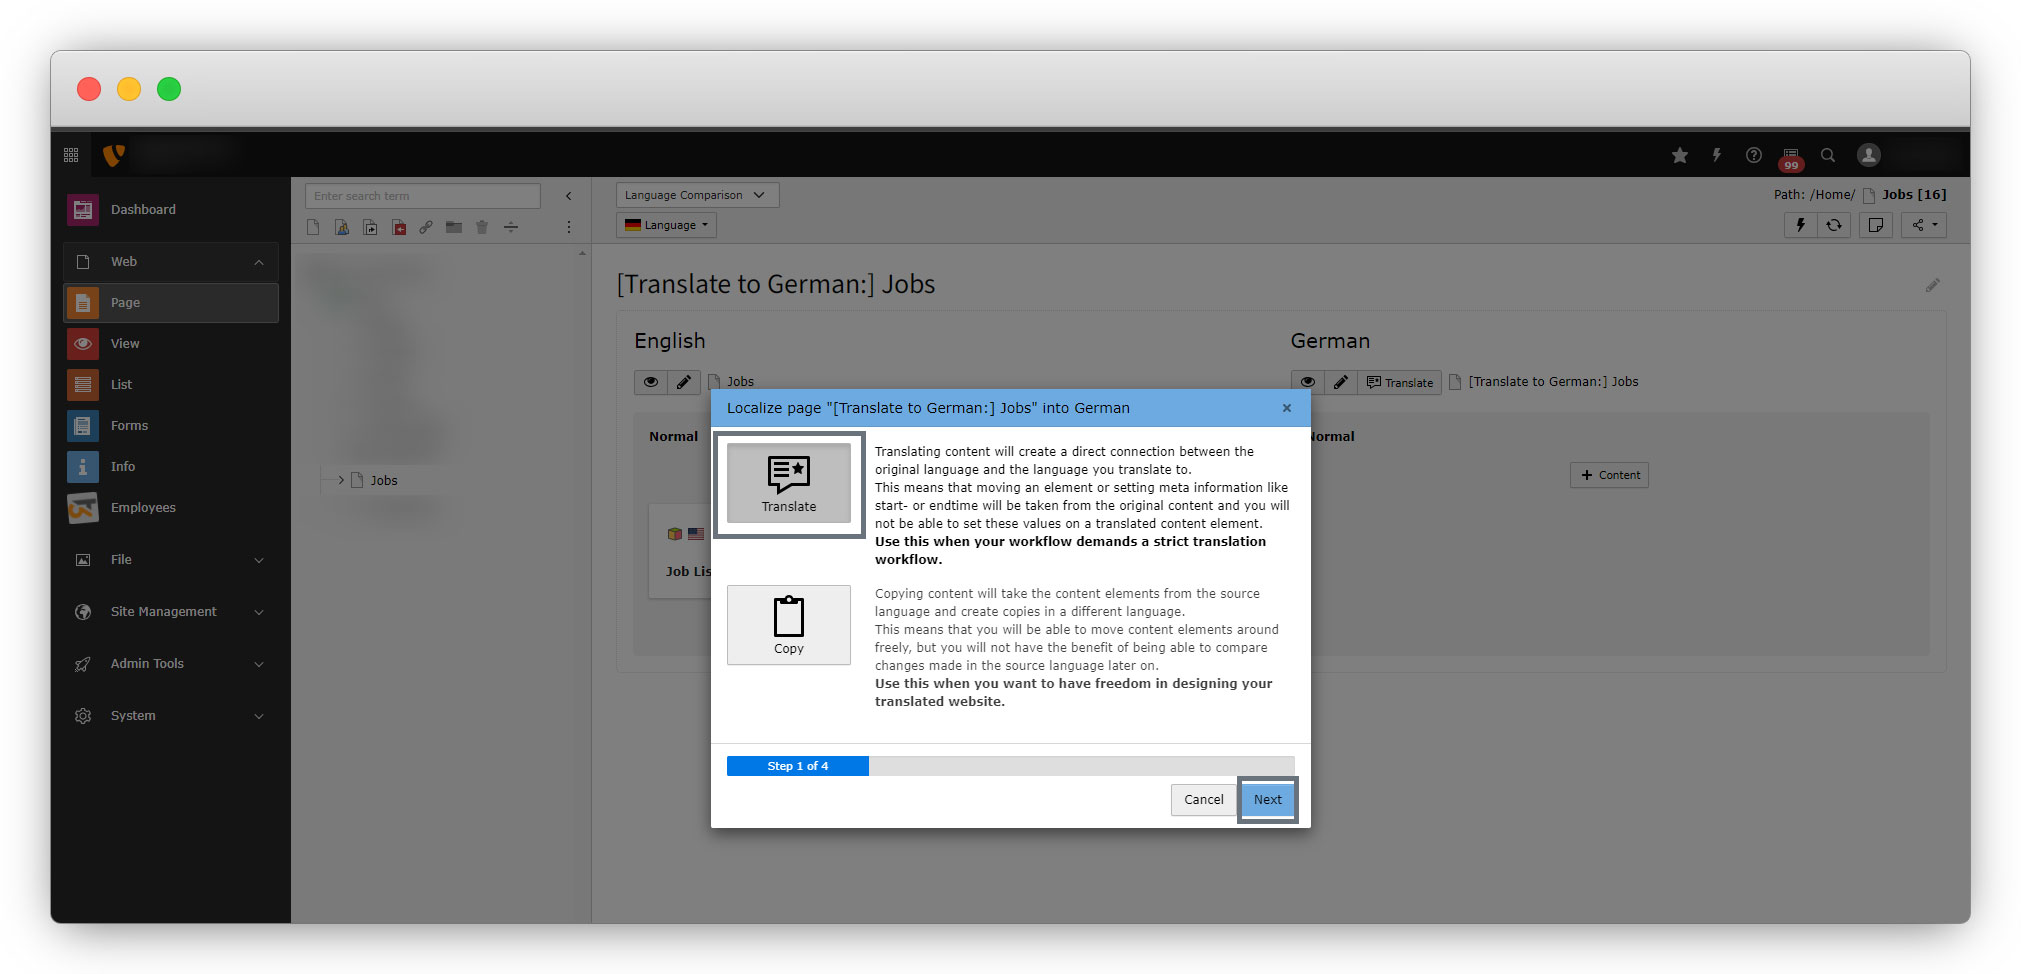Image resolution: width=2021 pixels, height=974 pixels.
Task: Click the page tree search term field
Action: [x=422, y=196]
